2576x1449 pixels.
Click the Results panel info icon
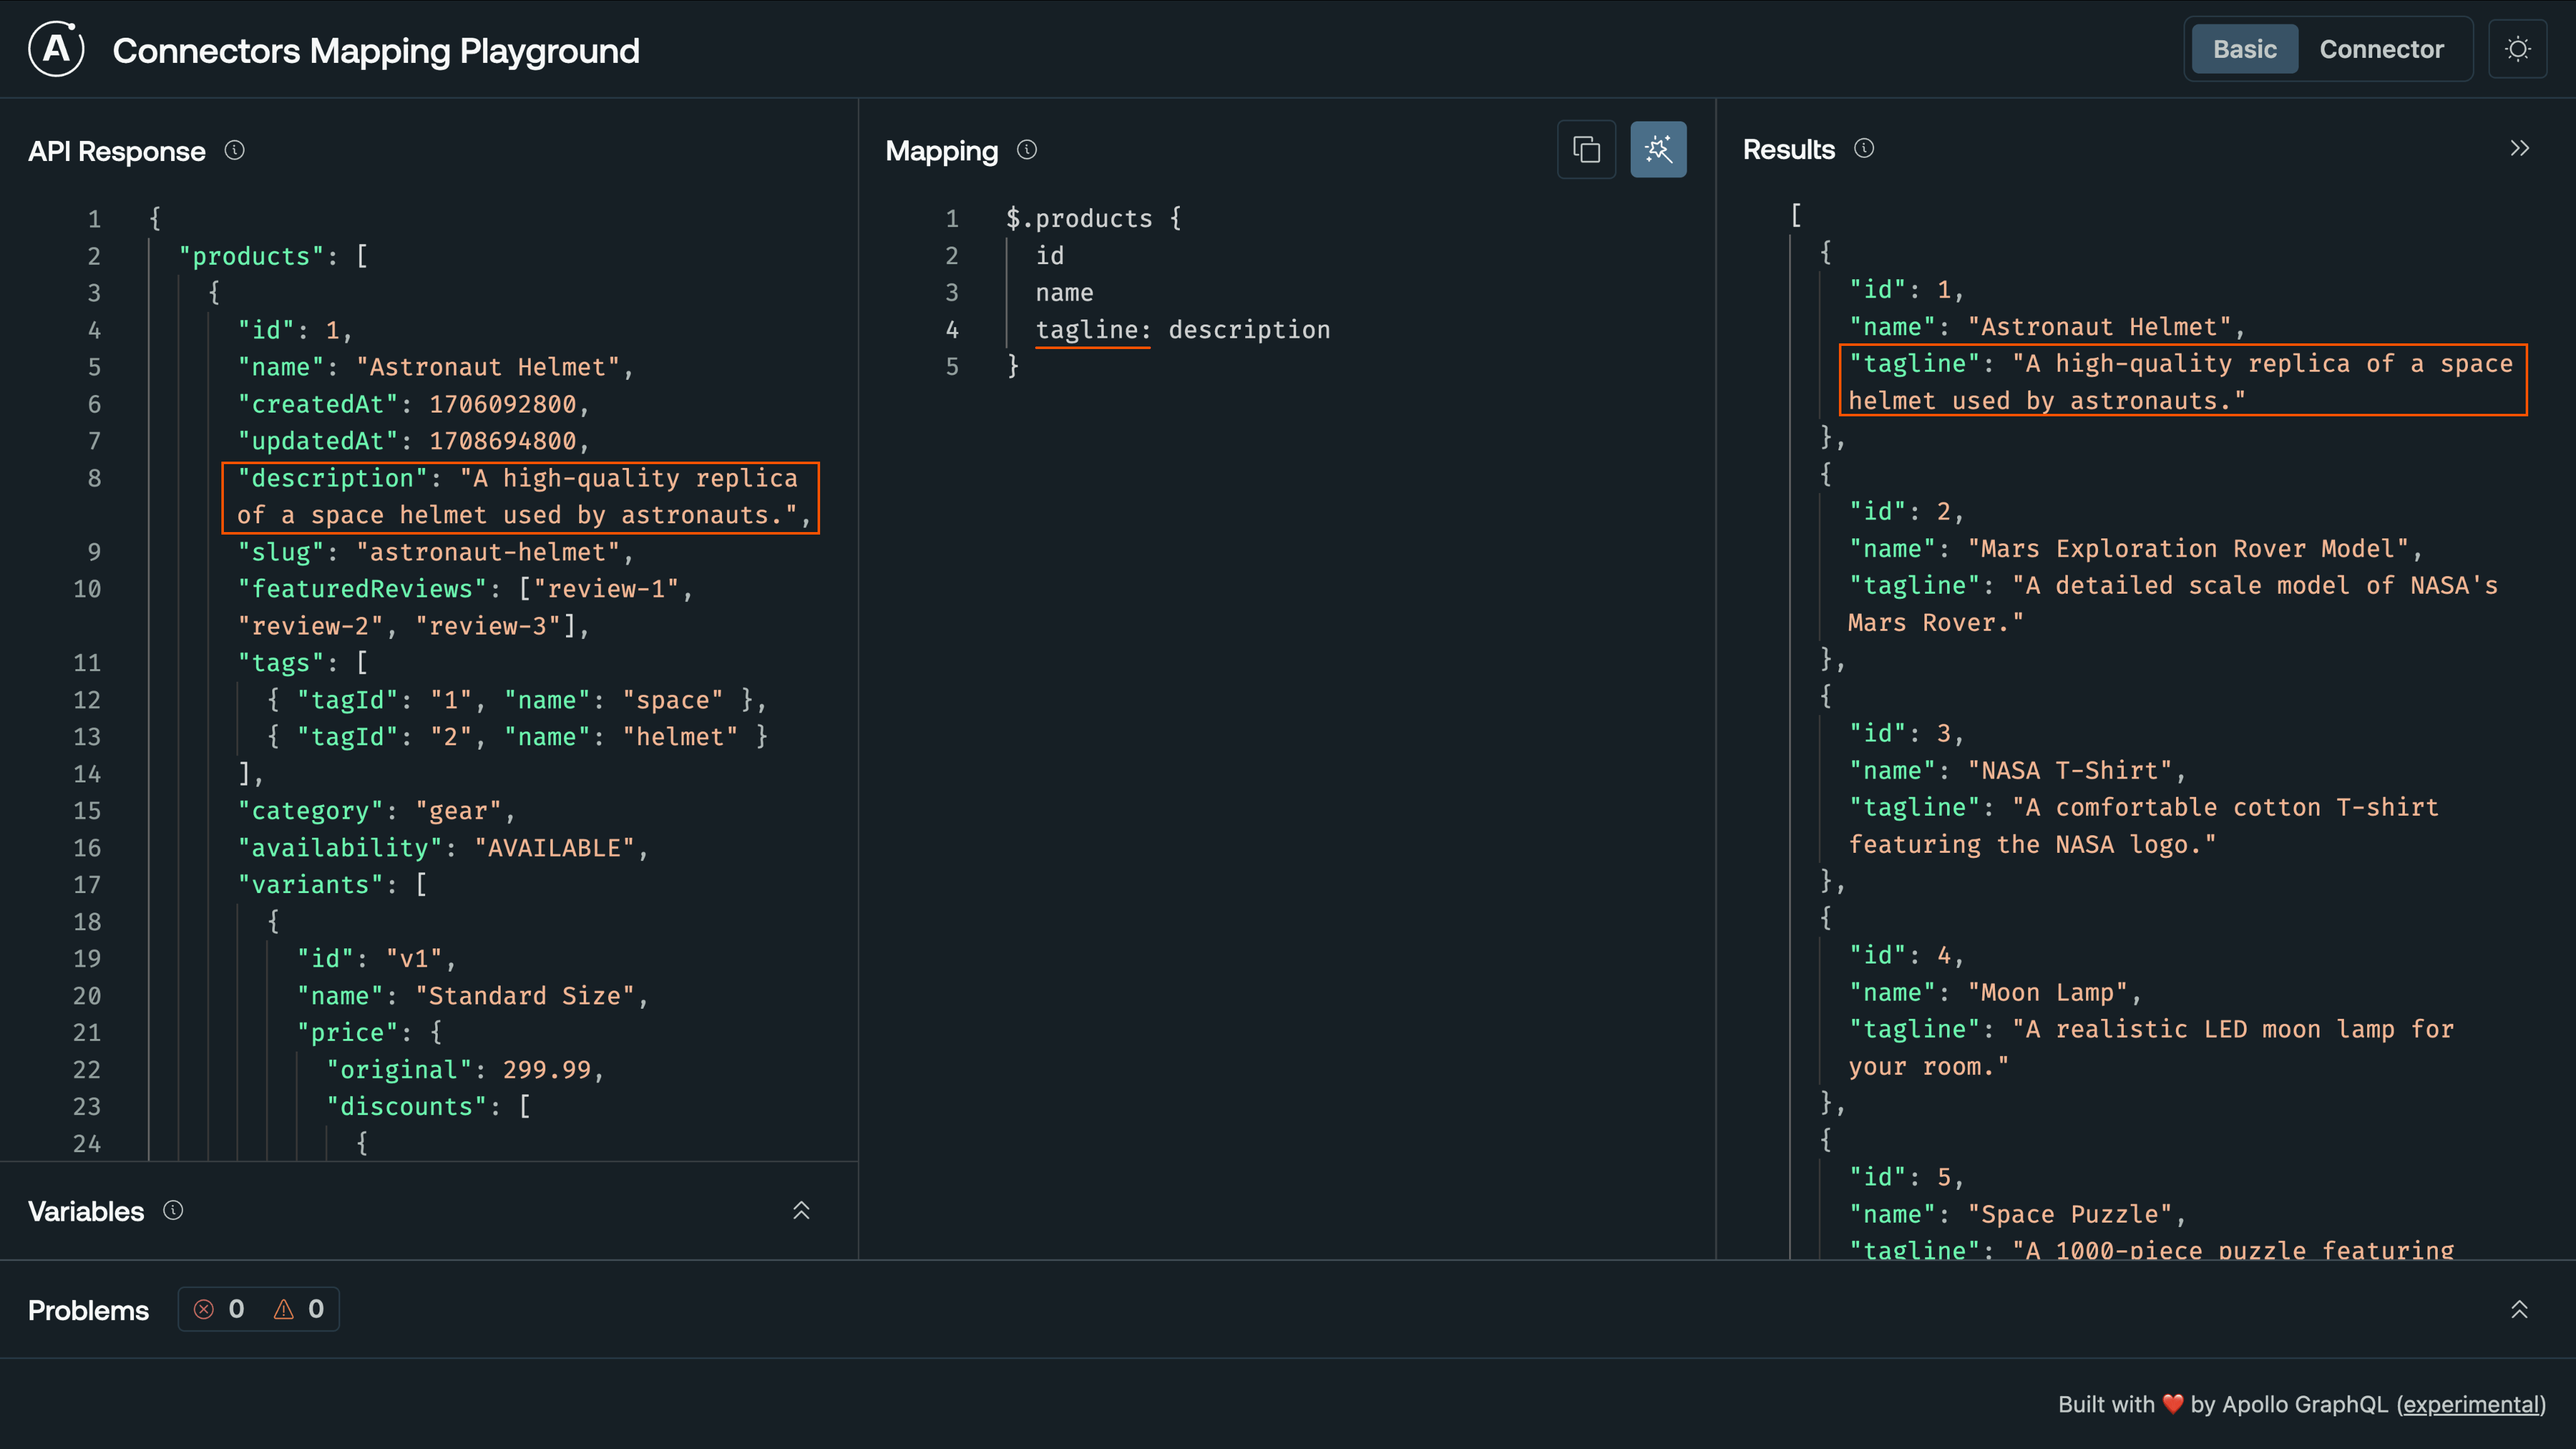(1864, 148)
